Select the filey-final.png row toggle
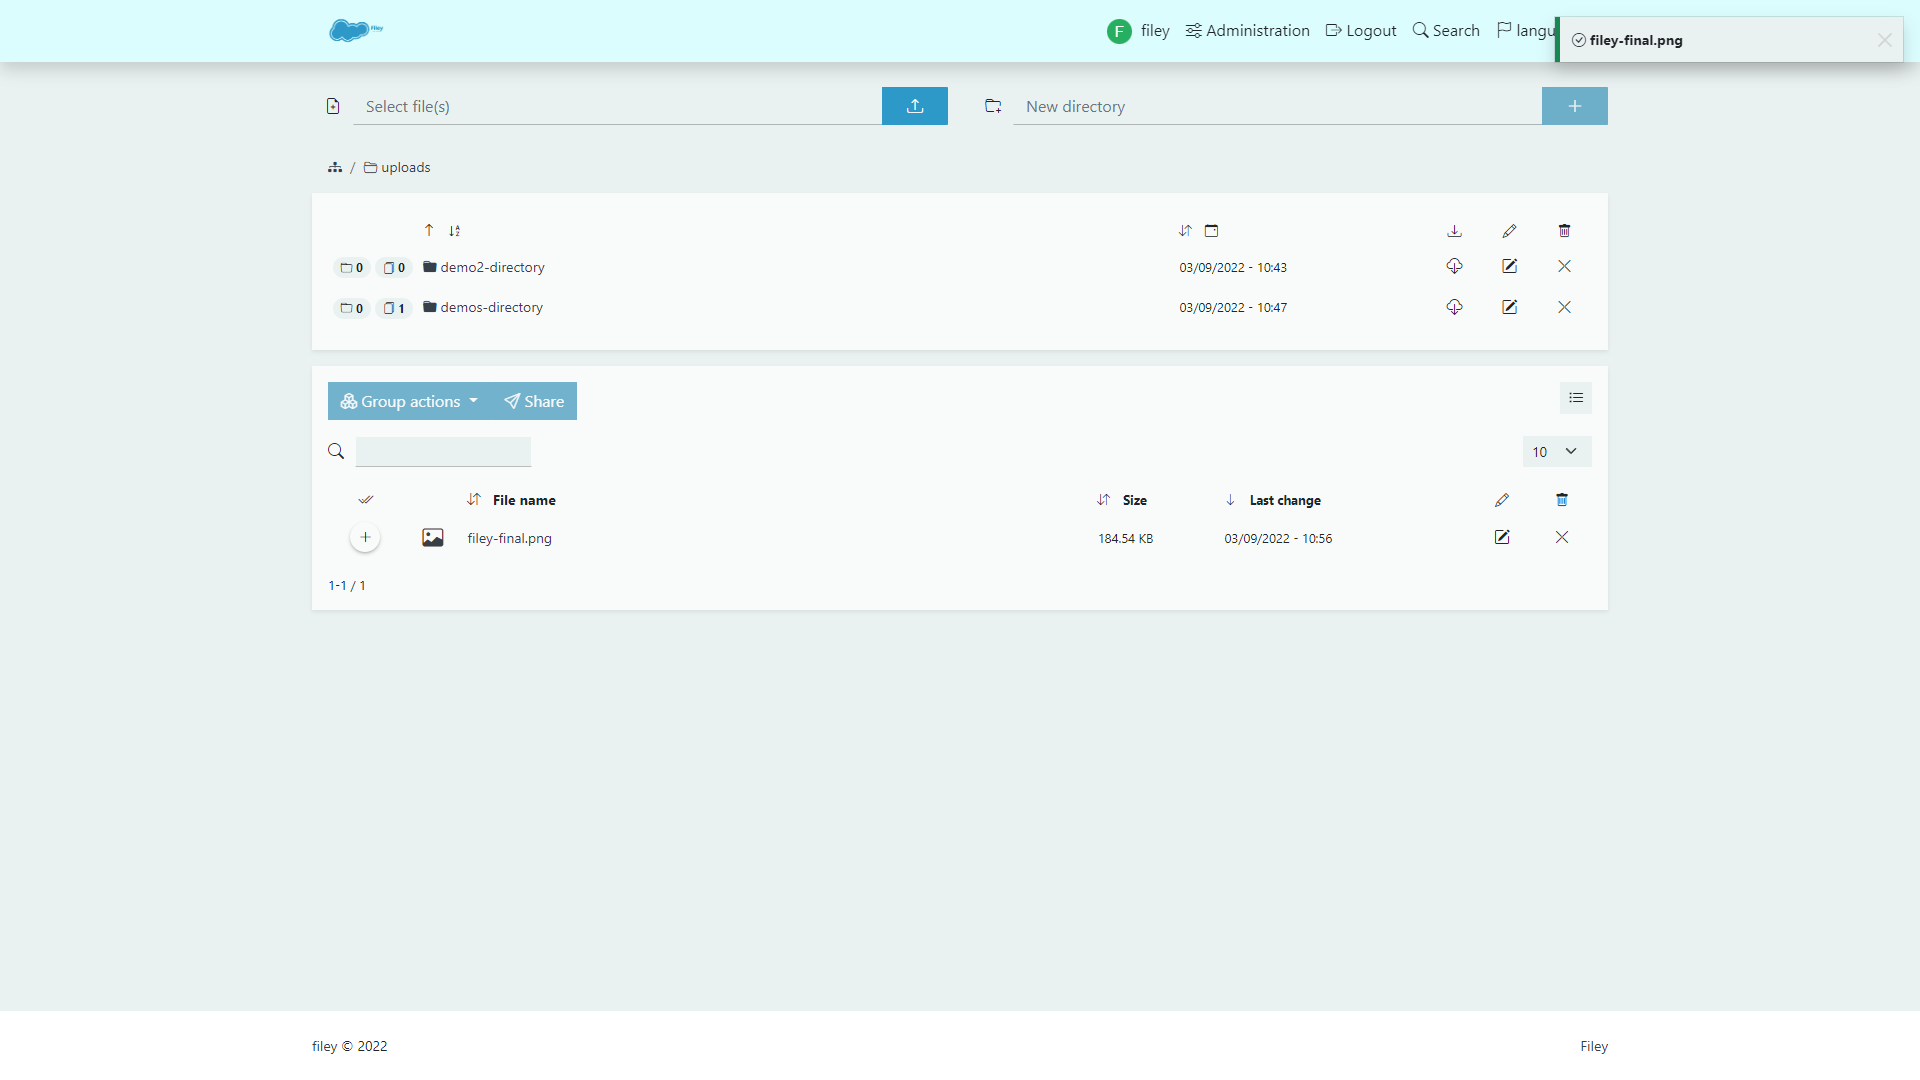The width and height of the screenshot is (1920, 1080). [365, 538]
